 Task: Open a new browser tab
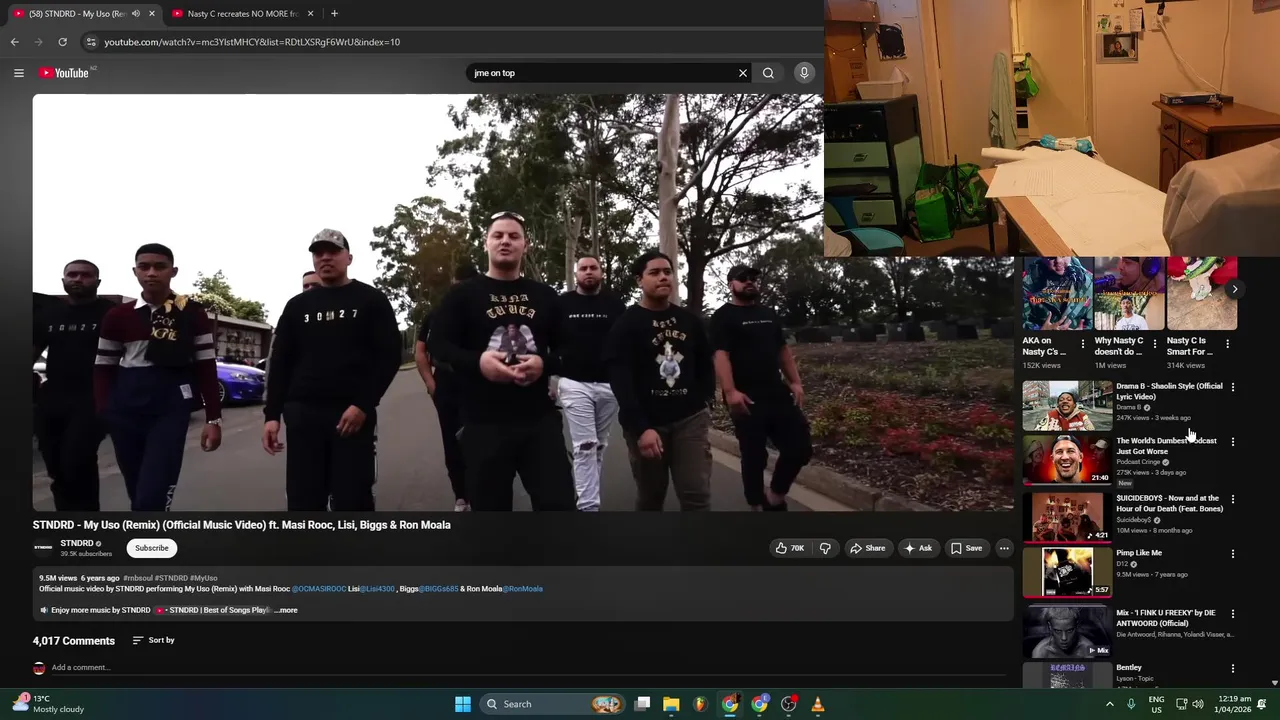[x=334, y=14]
